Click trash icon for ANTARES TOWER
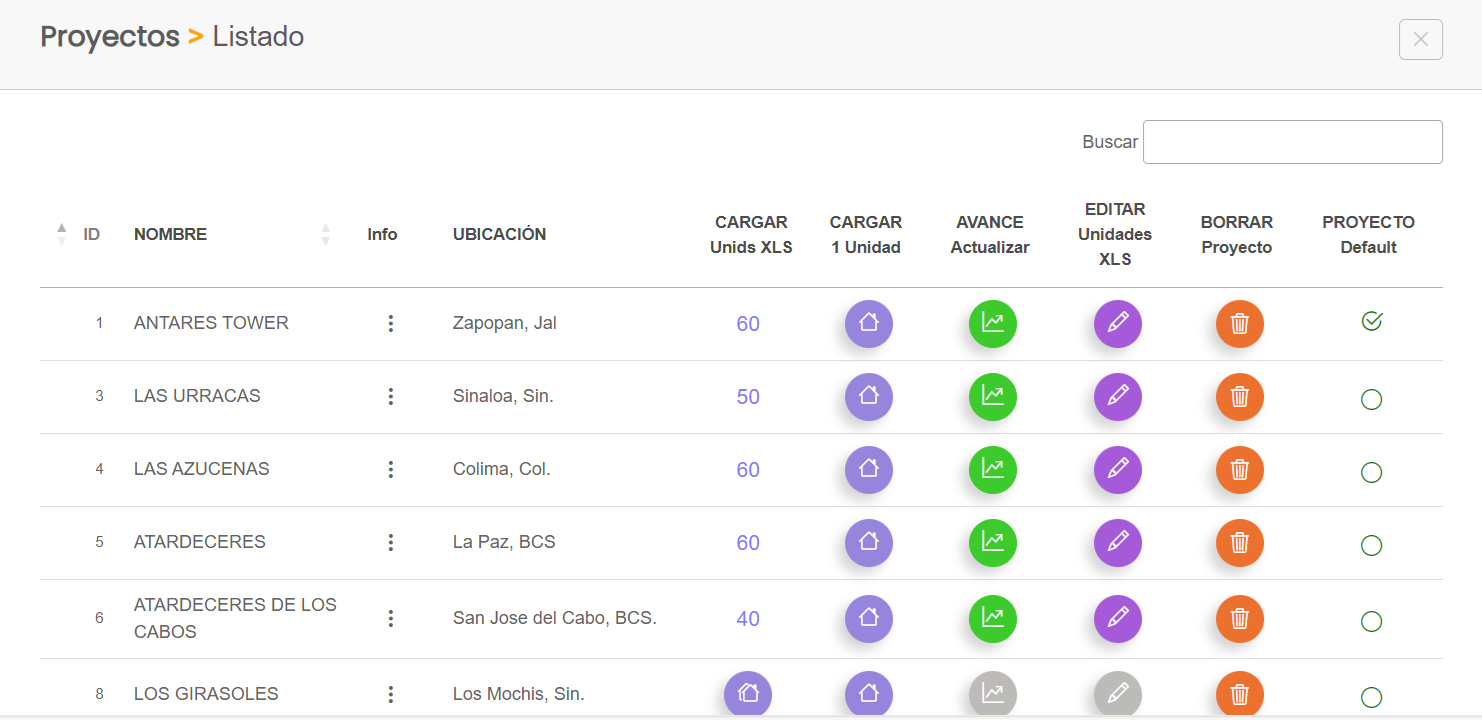 (1239, 324)
